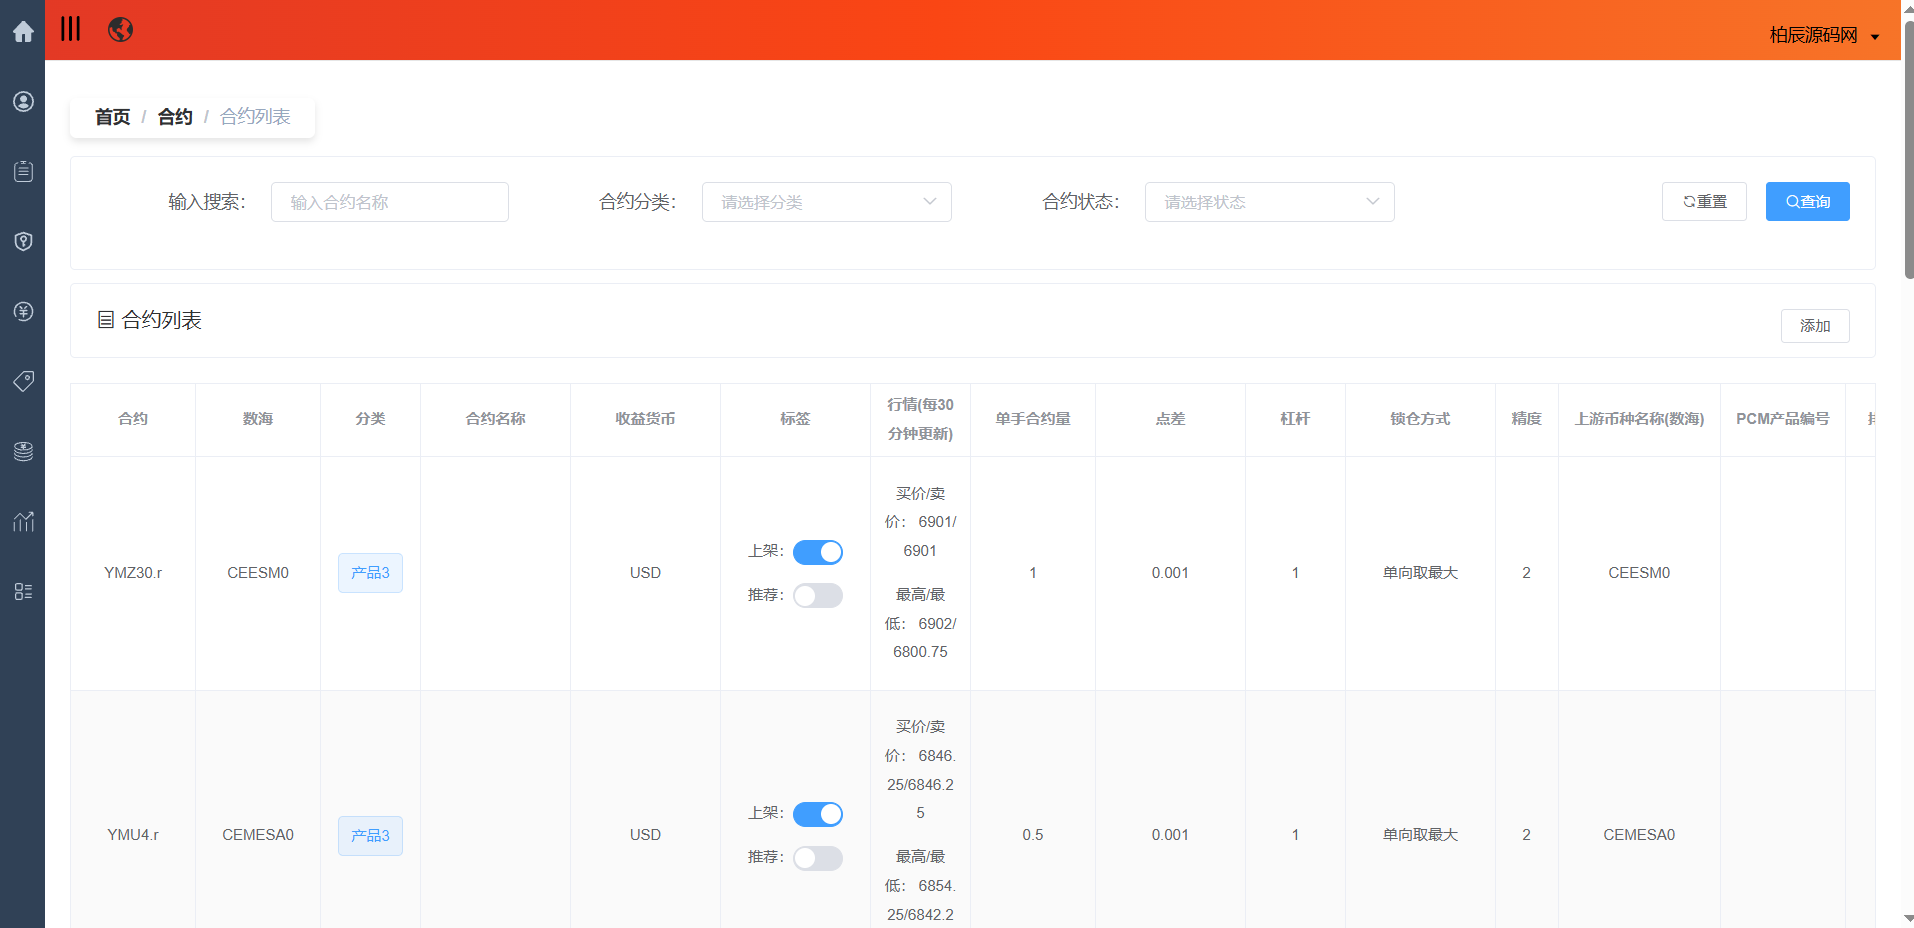Click the list icon beside 合约列表 title
Image resolution: width=1914 pixels, height=928 pixels.
point(105,320)
